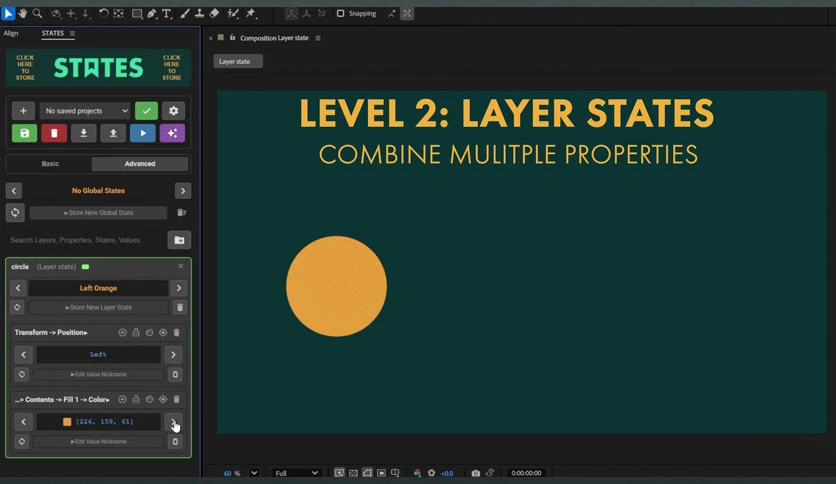Switch to the Basic tab
Viewport: 836px width, 484px height.
click(50, 164)
